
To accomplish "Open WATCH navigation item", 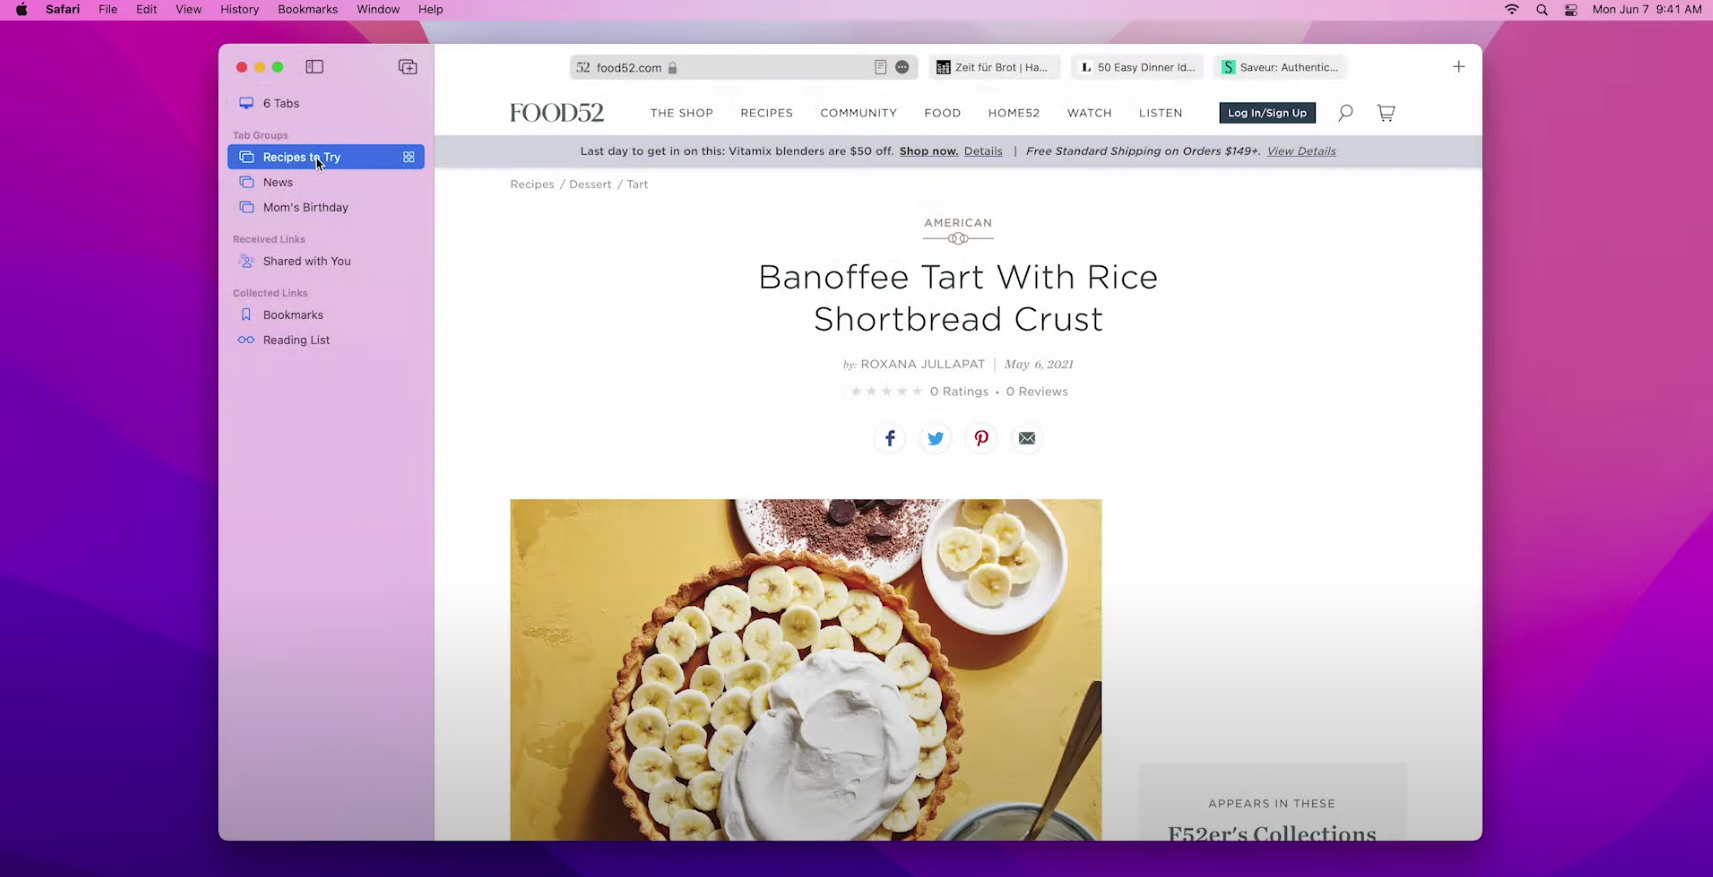I will point(1089,113).
